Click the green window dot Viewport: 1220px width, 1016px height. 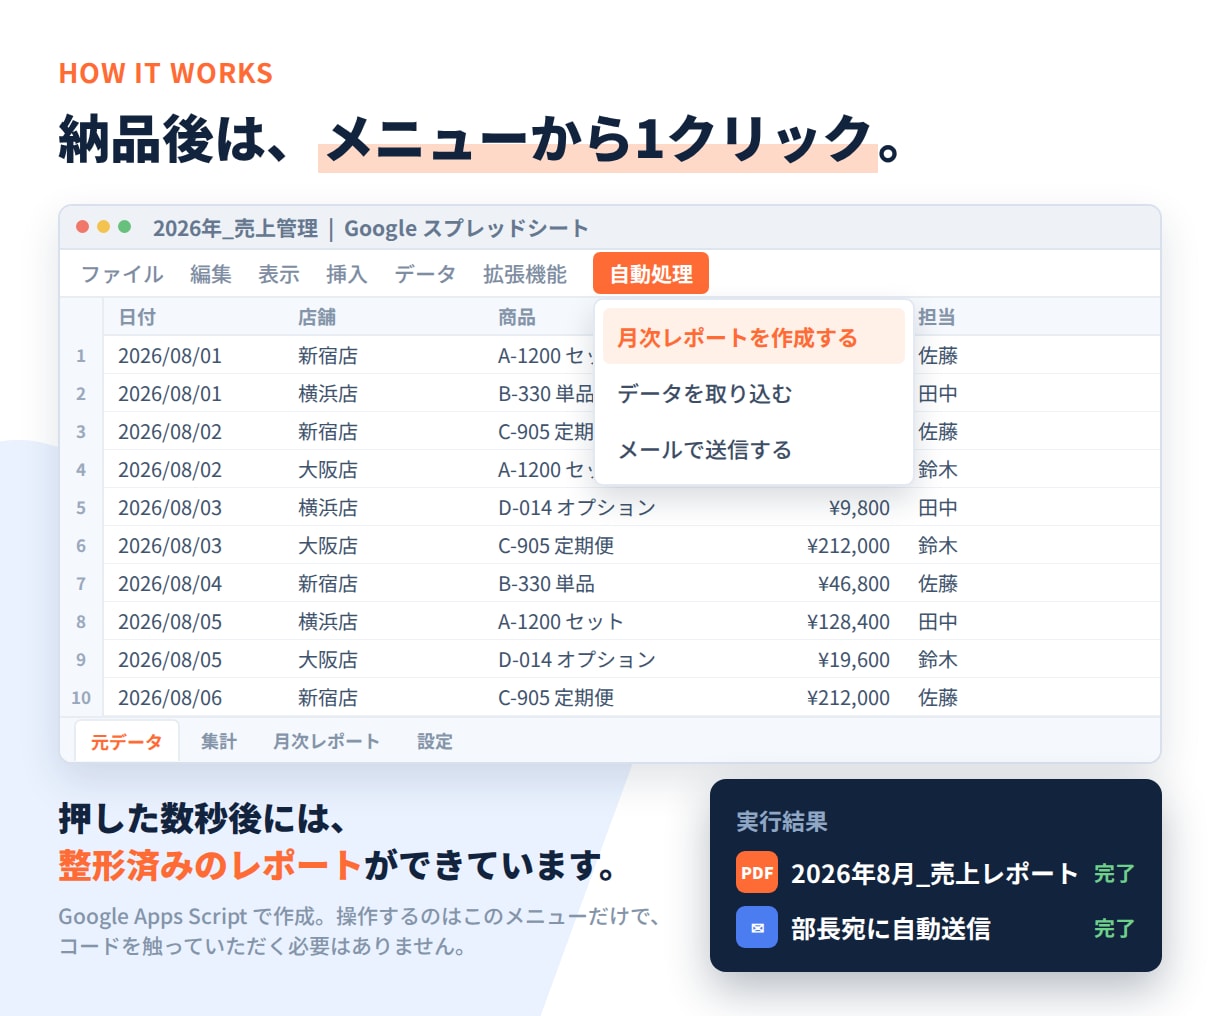[x=125, y=227]
